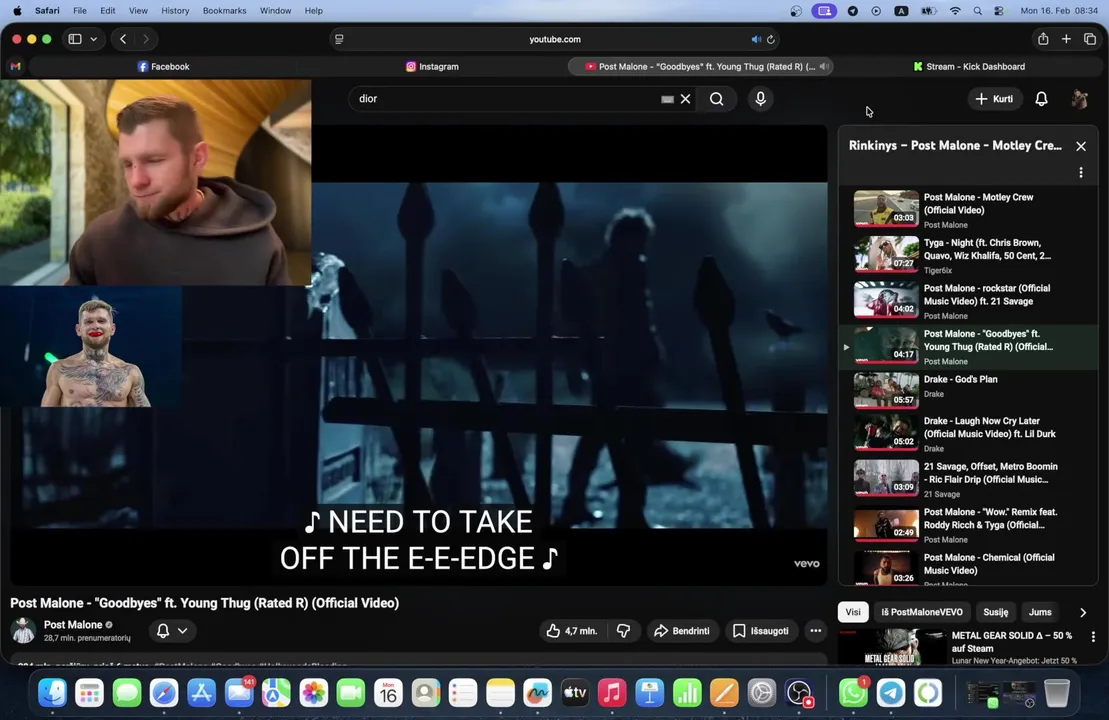Go back in Safari
This screenshot has width=1109, height=720.
(x=123, y=40)
